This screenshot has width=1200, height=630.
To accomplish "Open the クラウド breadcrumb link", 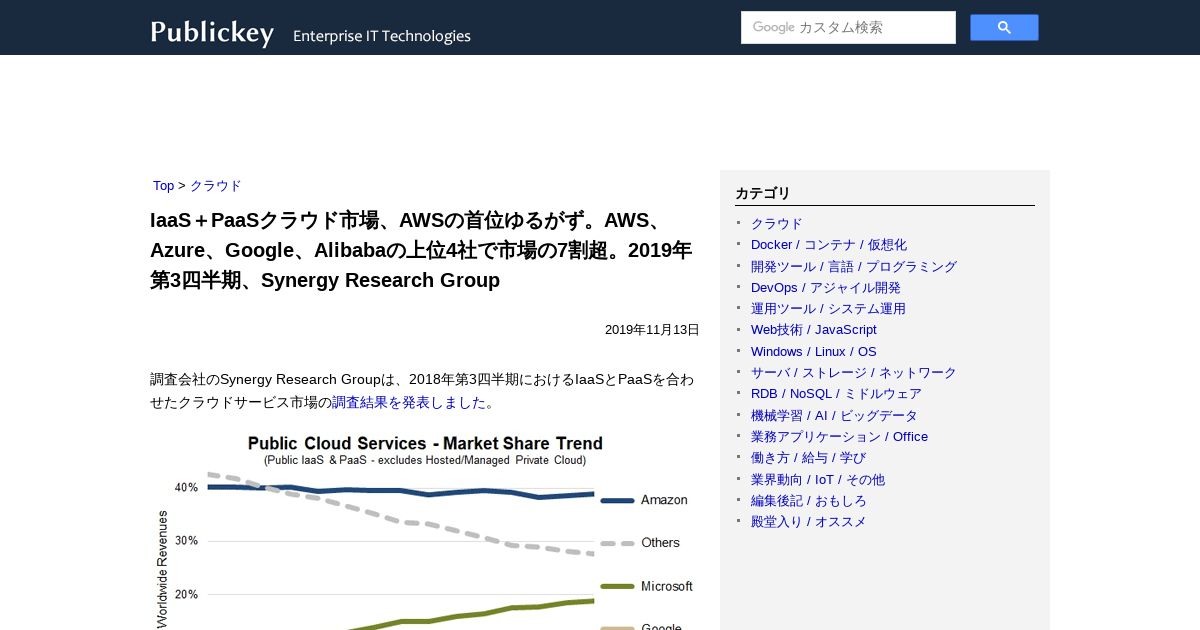I will 216,186.
